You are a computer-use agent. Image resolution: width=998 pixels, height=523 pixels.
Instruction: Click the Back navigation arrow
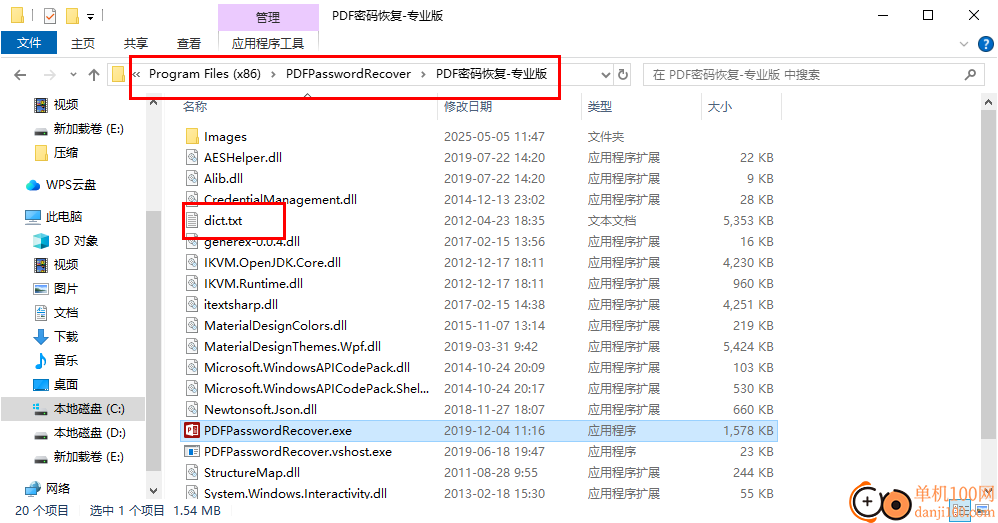coord(20,75)
